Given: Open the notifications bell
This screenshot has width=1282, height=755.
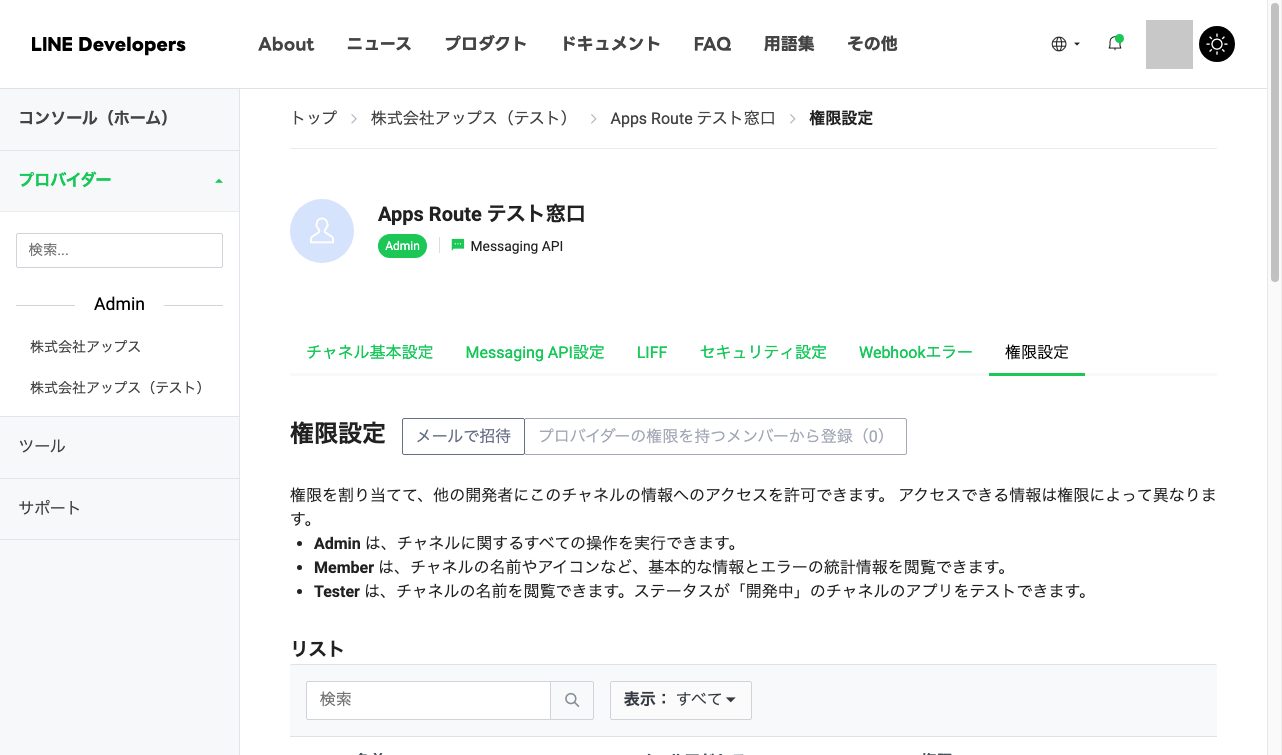Looking at the screenshot, I should [1115, 43].
